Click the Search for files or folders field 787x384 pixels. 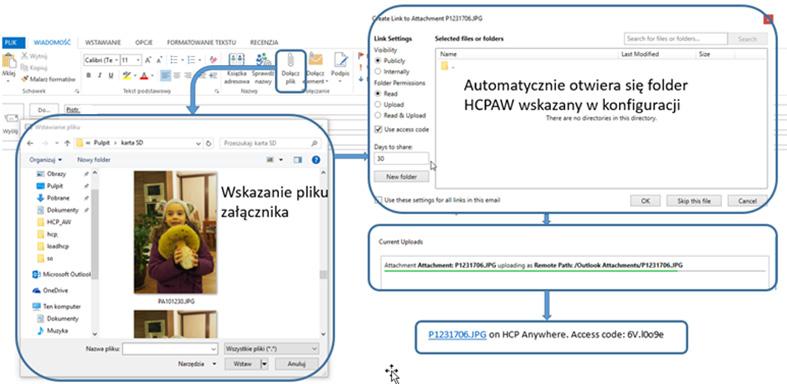point(676,39)
